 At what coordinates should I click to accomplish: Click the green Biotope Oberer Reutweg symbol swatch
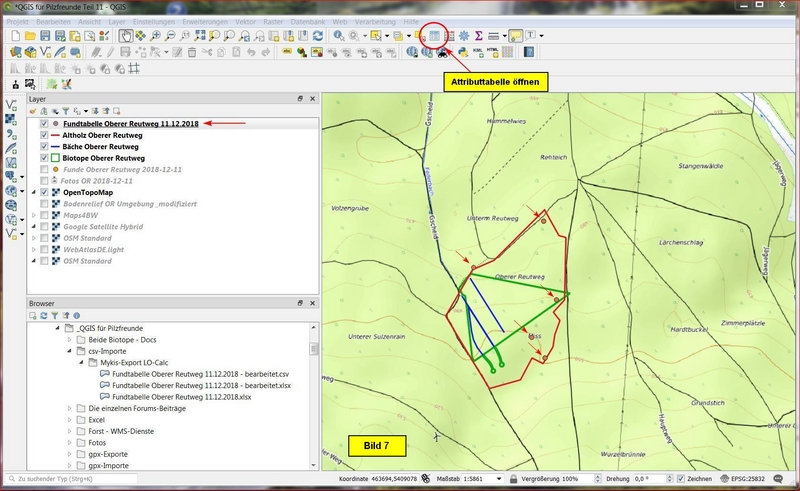click(x=56, y=158)
